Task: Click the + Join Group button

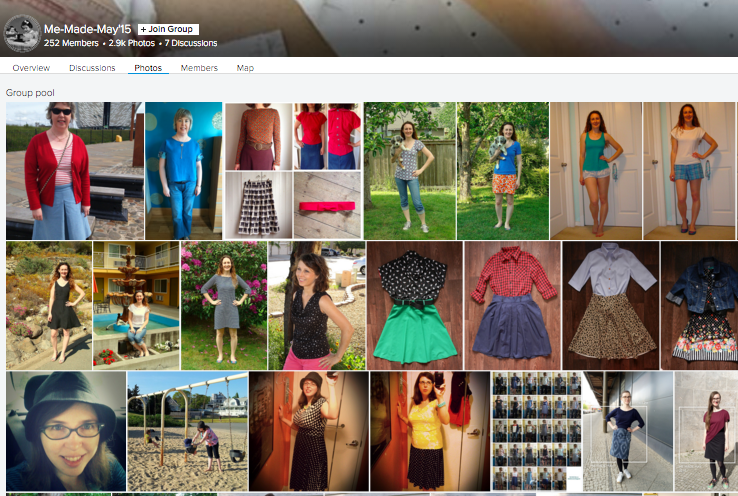Action: click(x=168, y=29)
